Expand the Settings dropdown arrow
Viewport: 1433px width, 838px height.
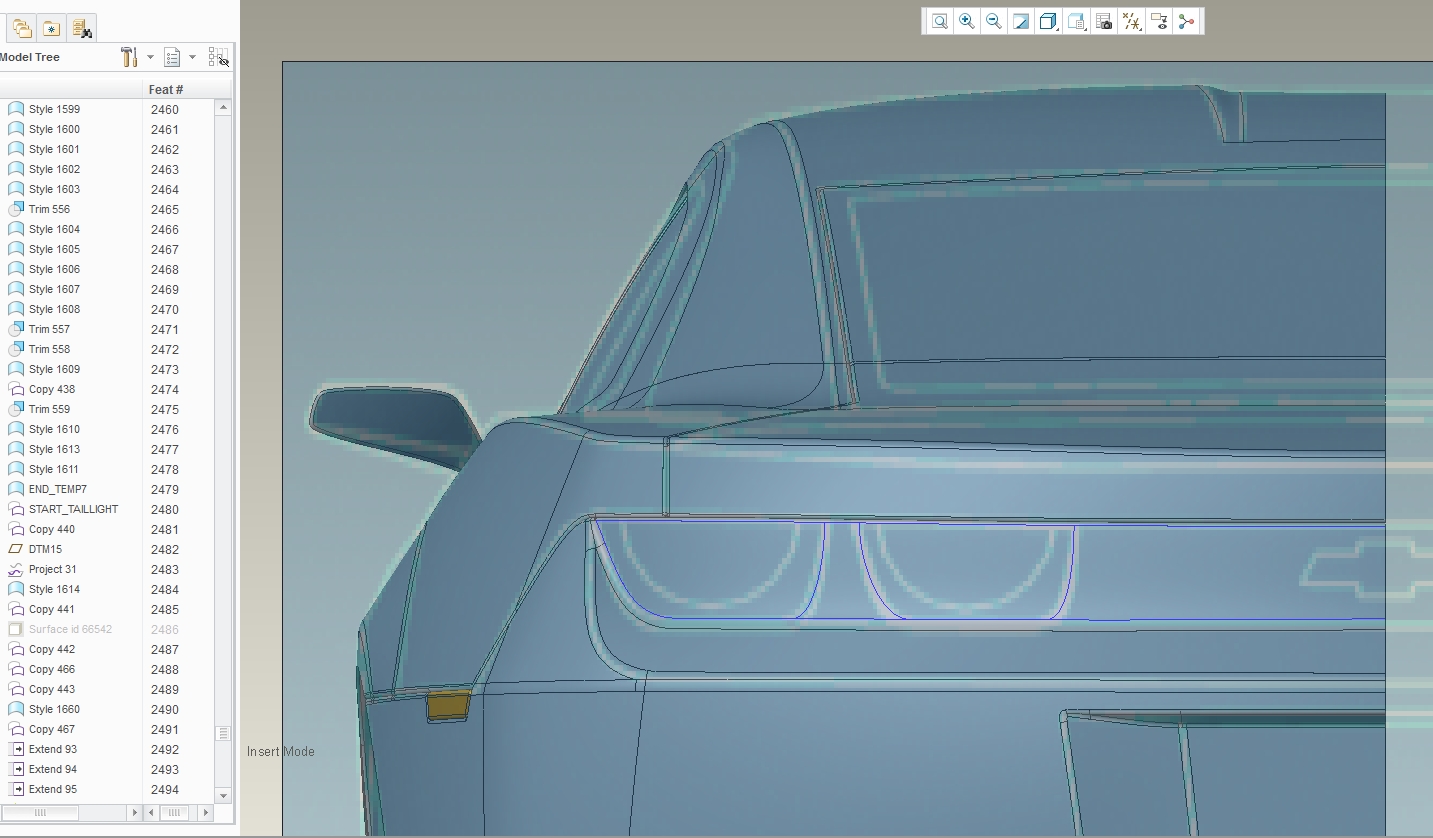click(150, 57)
